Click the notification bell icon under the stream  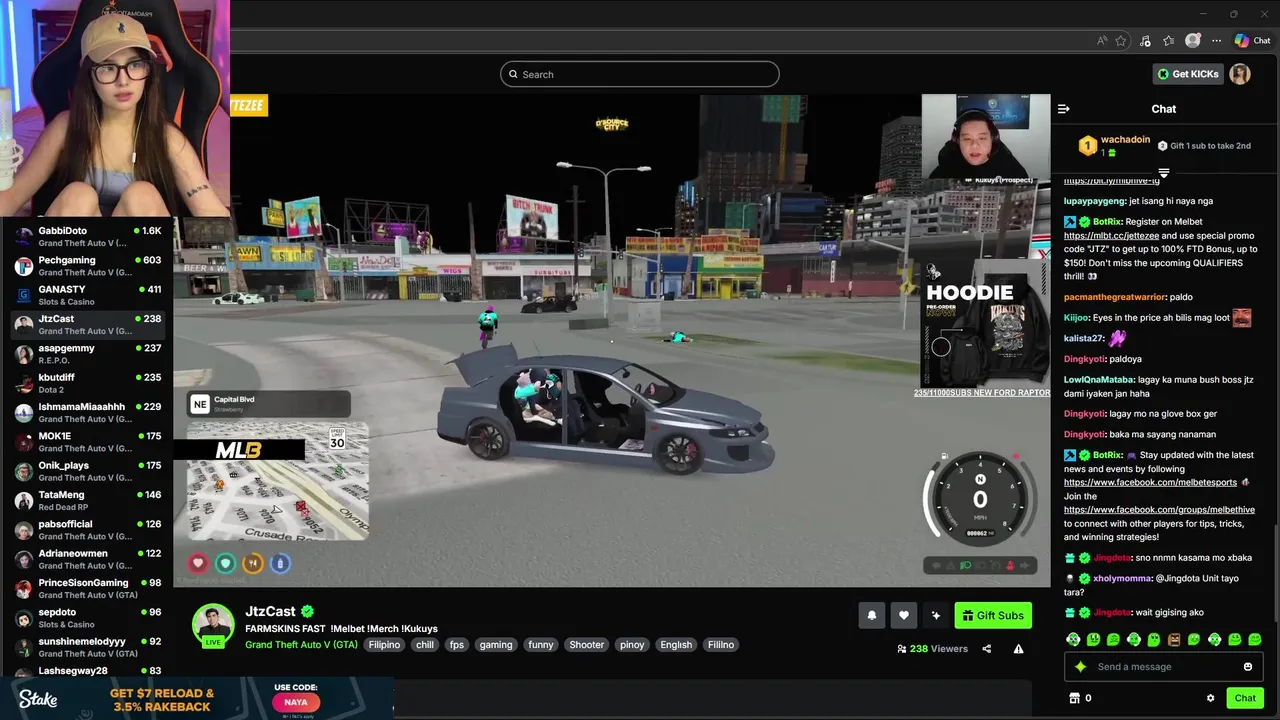tap(872, 616)
